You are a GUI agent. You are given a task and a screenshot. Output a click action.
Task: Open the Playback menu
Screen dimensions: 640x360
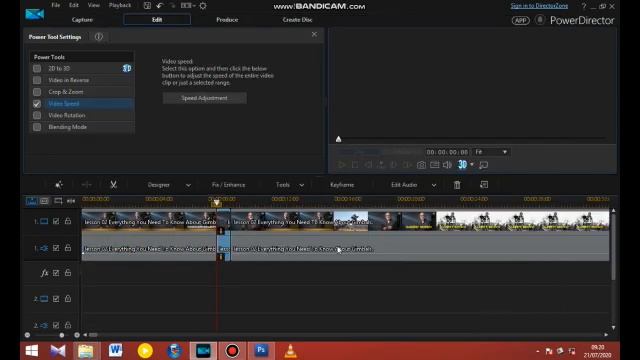[x=120, y=5]
